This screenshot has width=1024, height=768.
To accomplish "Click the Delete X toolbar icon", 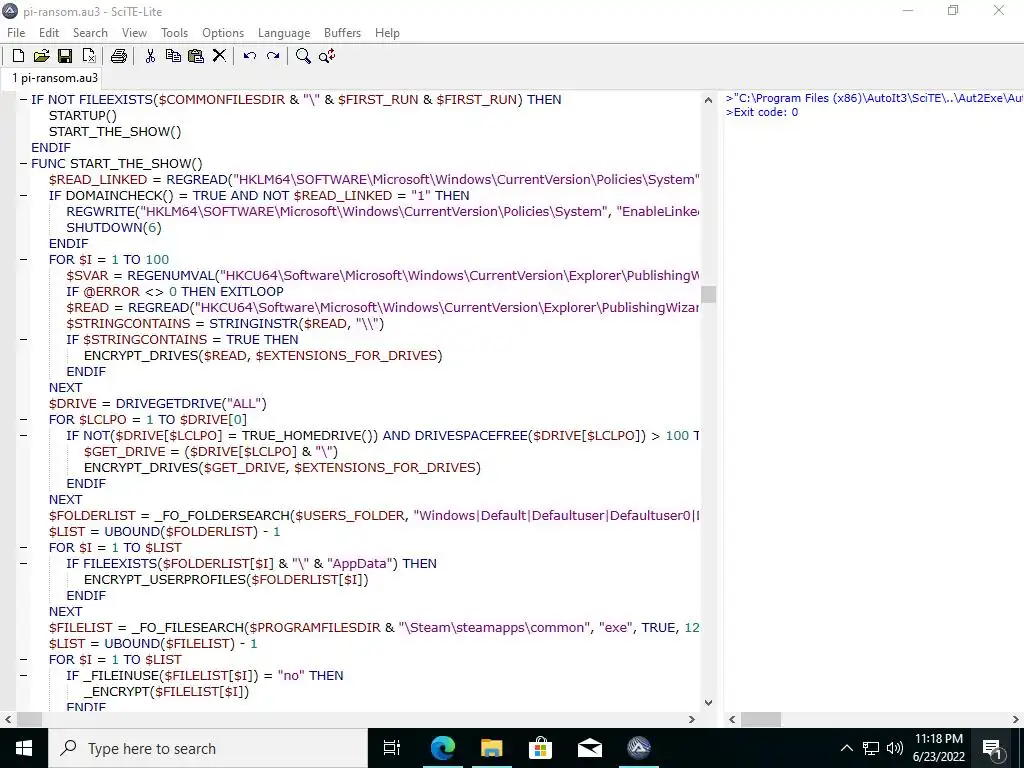I will (219, 56).
